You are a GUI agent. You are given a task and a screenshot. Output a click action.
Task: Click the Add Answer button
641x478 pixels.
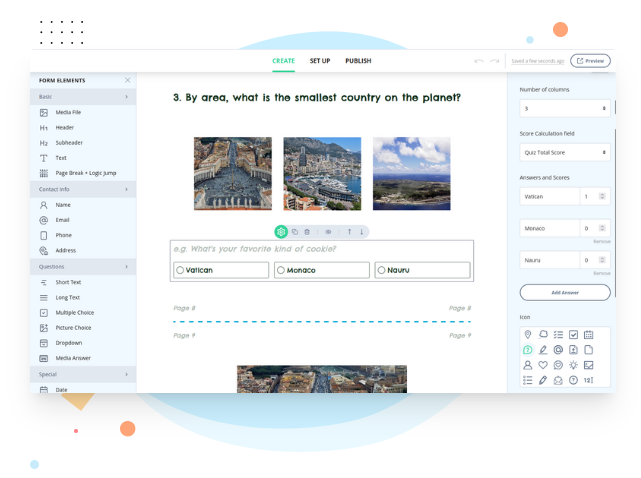click(x=564, y=292)
